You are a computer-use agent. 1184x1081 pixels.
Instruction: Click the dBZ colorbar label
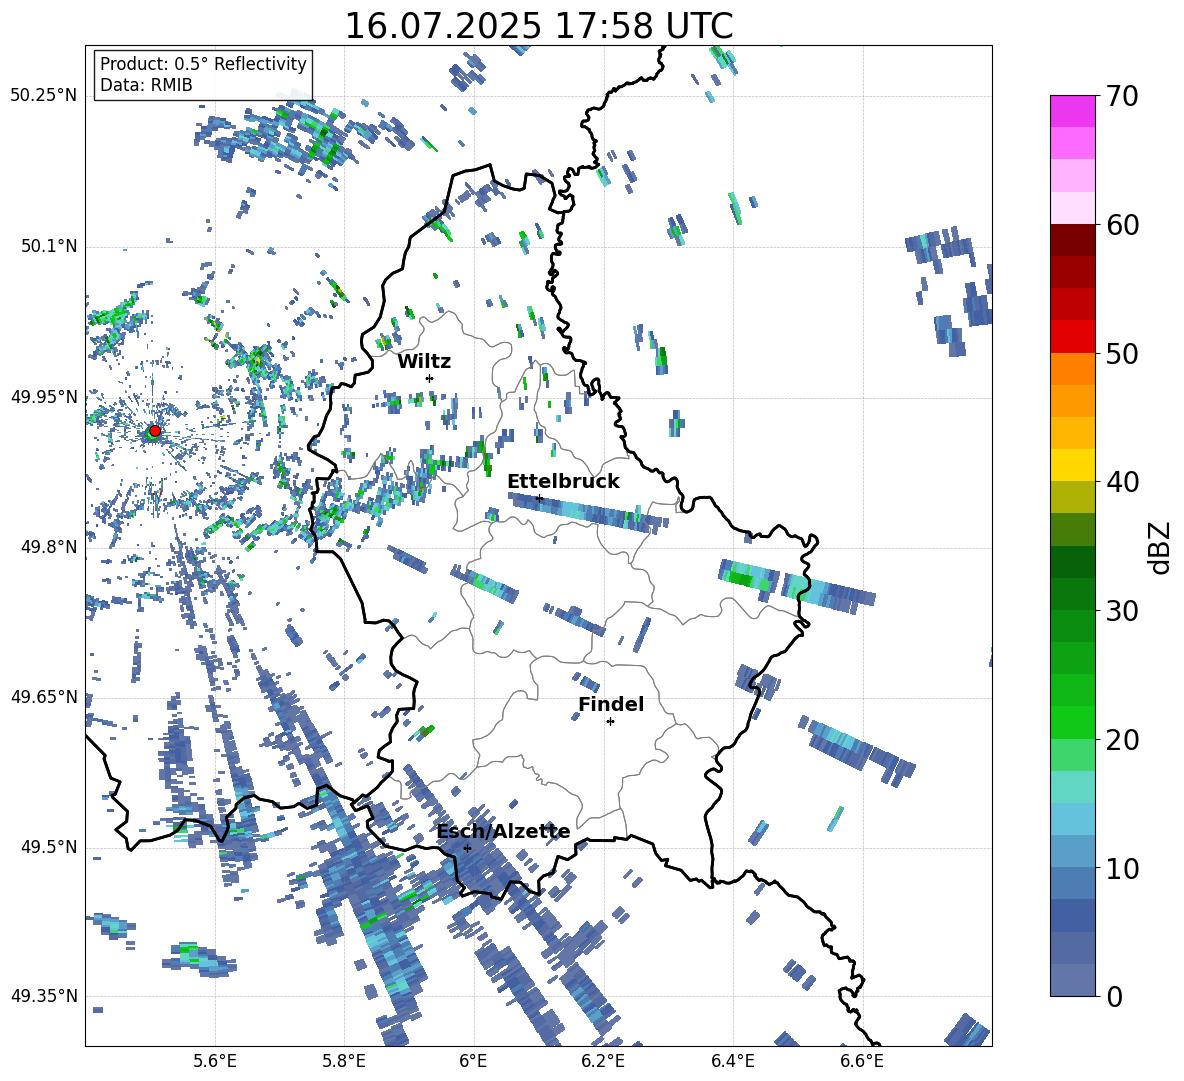point(1159,547)
